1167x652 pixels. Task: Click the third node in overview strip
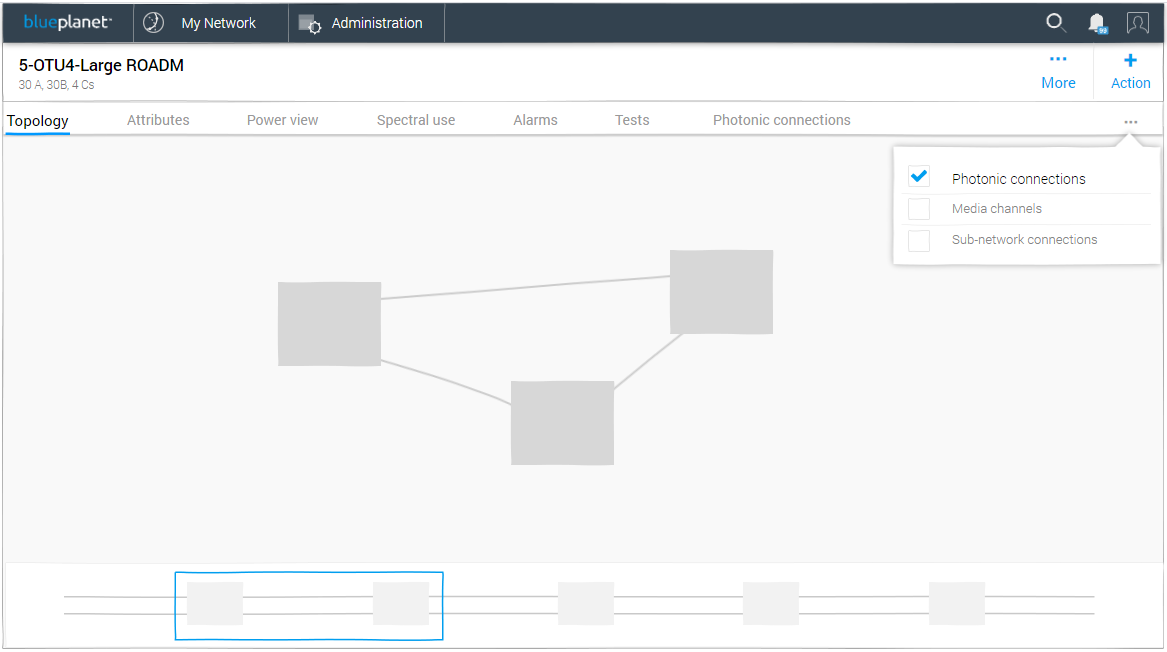coord(586,604)
